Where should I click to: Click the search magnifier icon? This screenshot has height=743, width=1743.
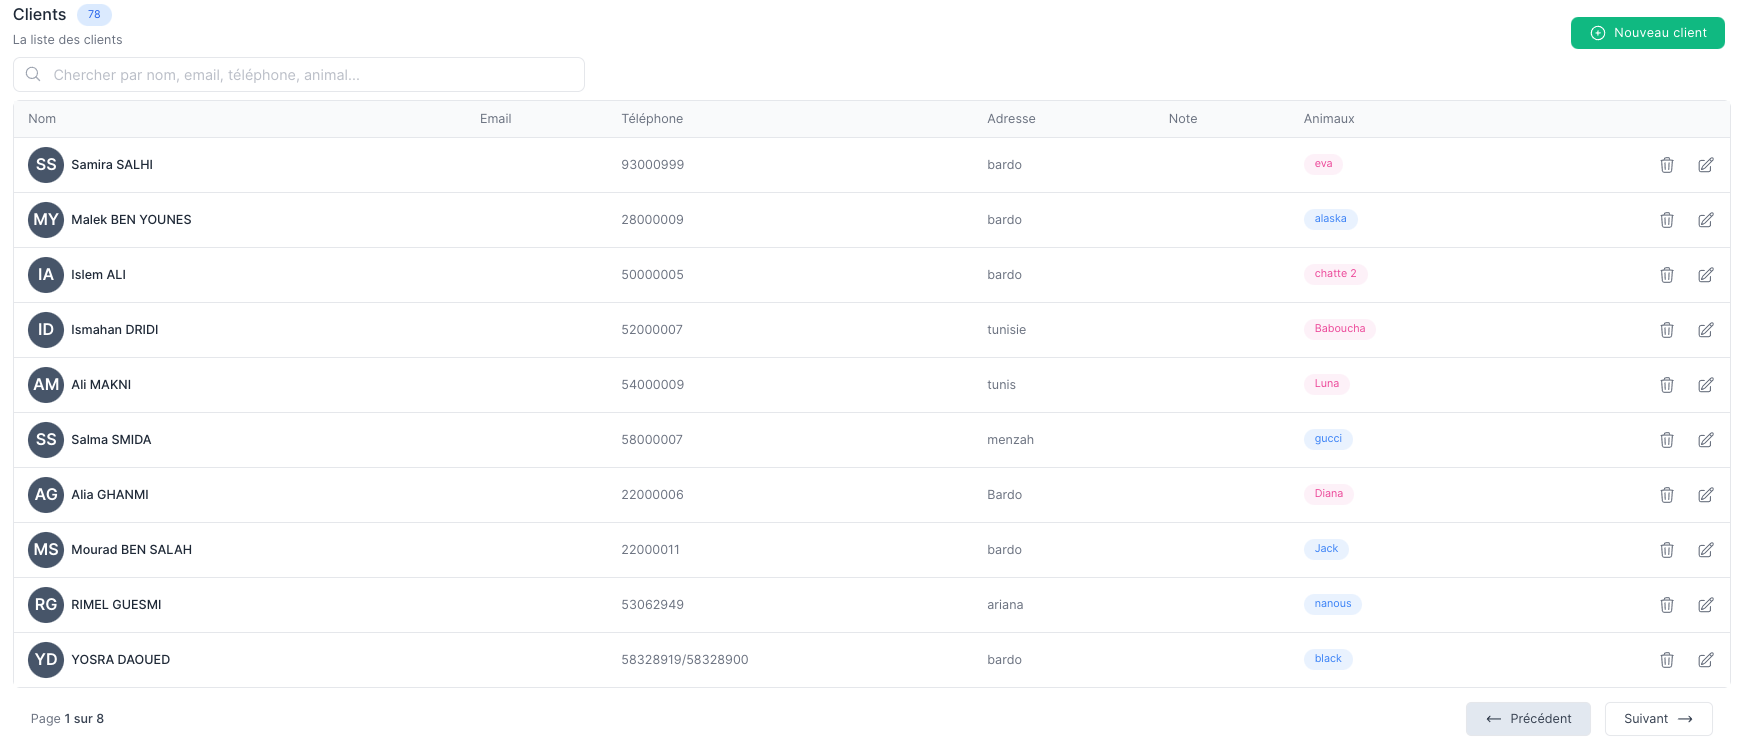(x=33, y=74)
